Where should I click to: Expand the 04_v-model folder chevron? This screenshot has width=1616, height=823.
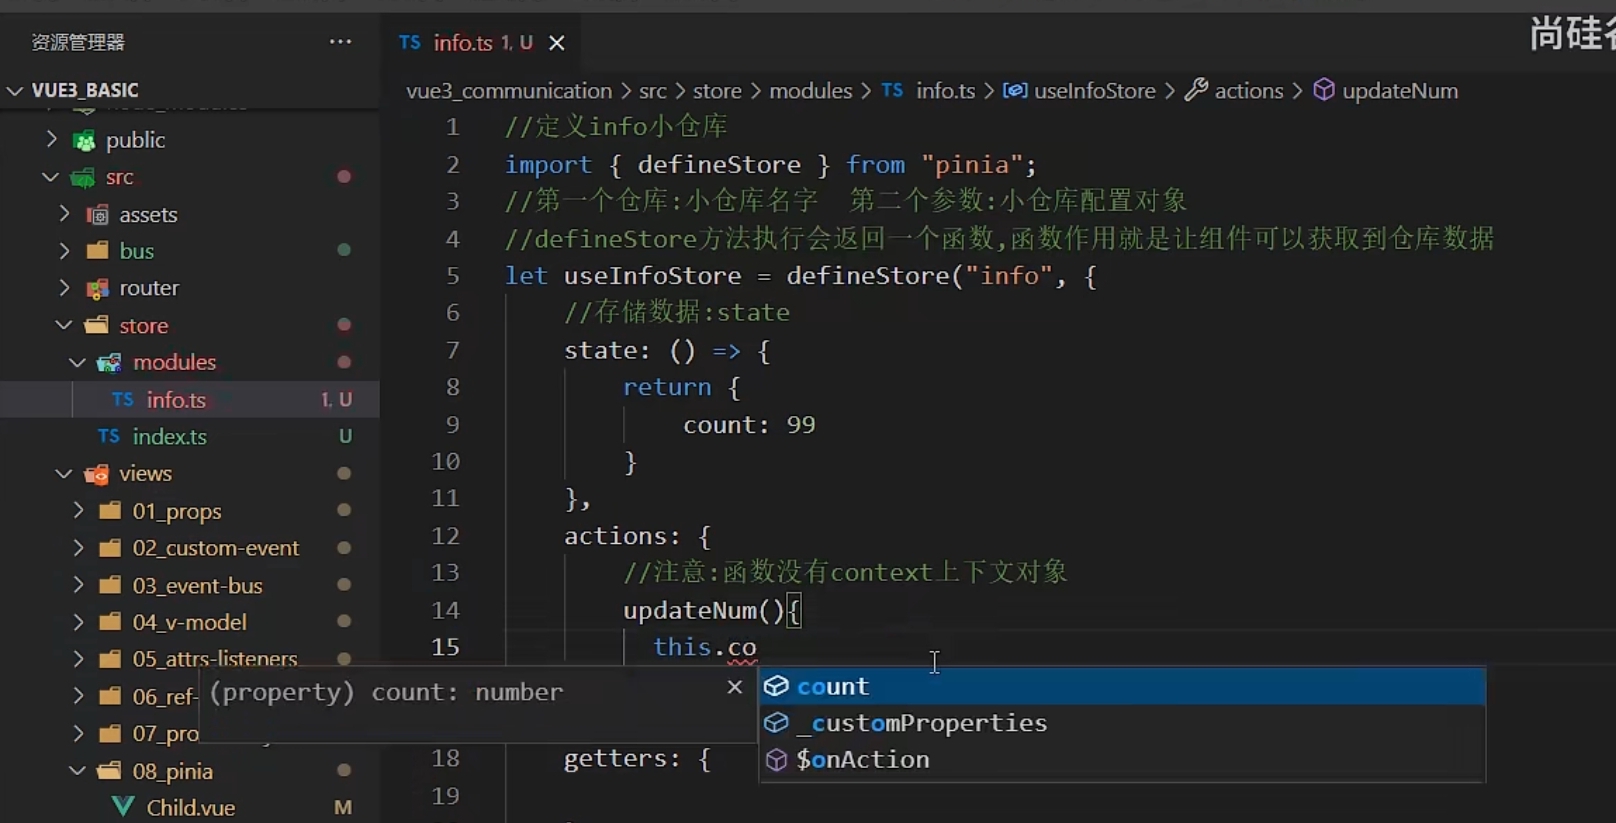(79, 622)
